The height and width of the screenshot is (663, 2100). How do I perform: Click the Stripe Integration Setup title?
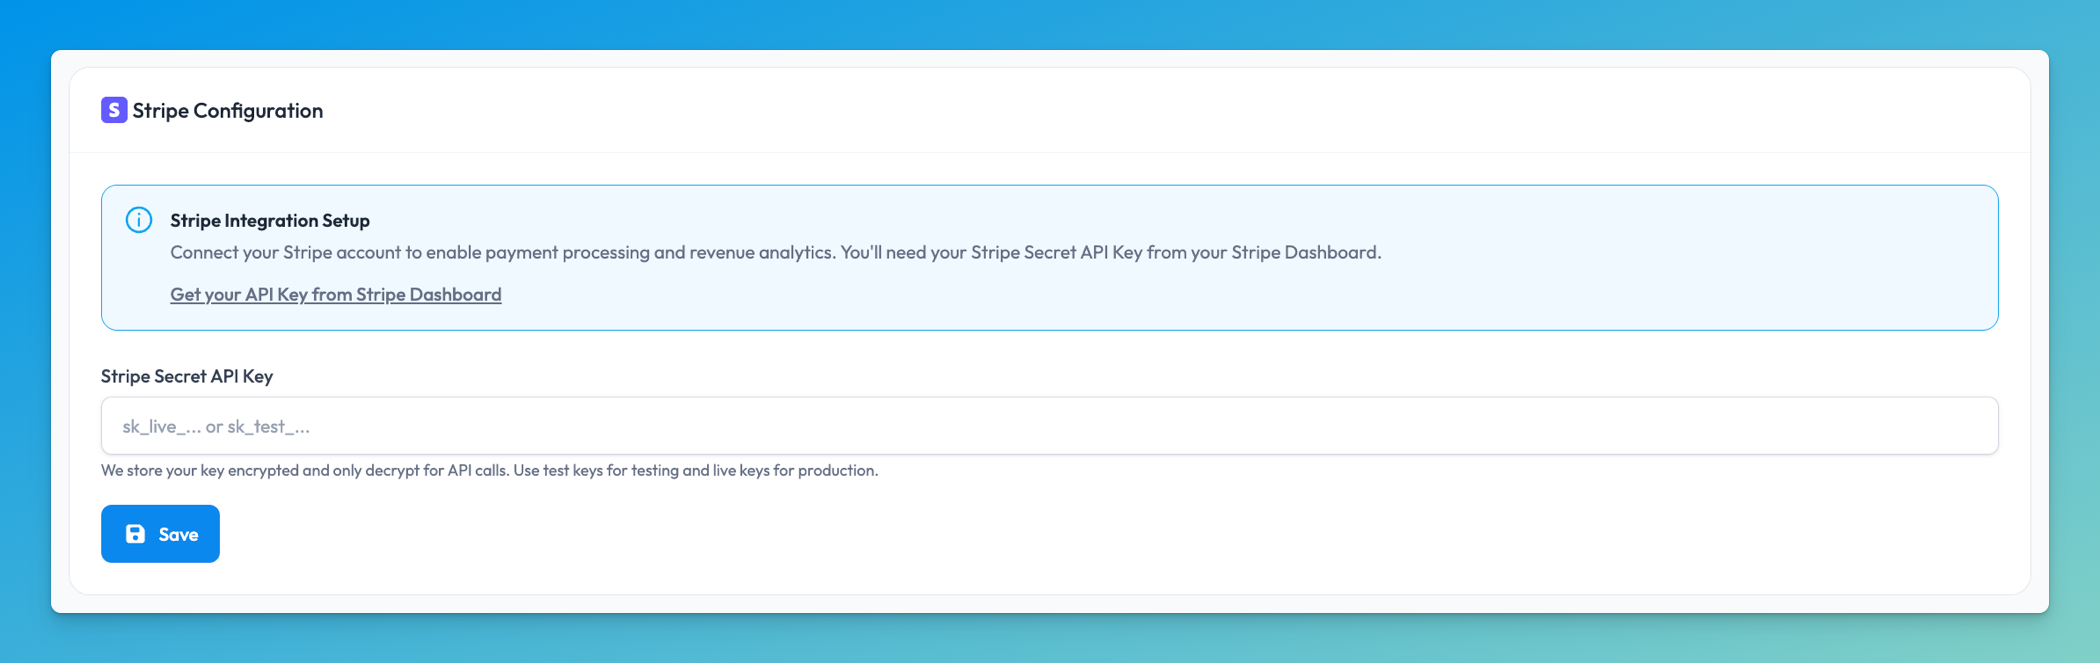click(x=270, y=220)
